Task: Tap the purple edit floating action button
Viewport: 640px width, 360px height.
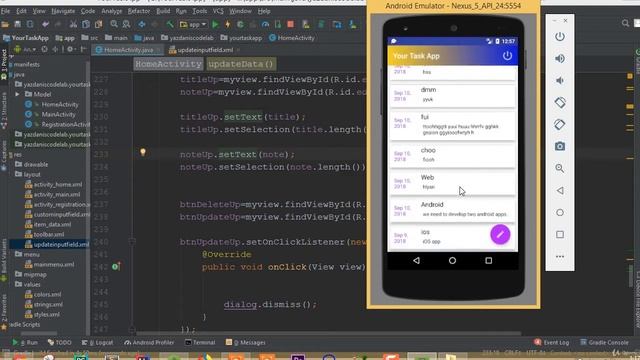Action: click(500, 235)
